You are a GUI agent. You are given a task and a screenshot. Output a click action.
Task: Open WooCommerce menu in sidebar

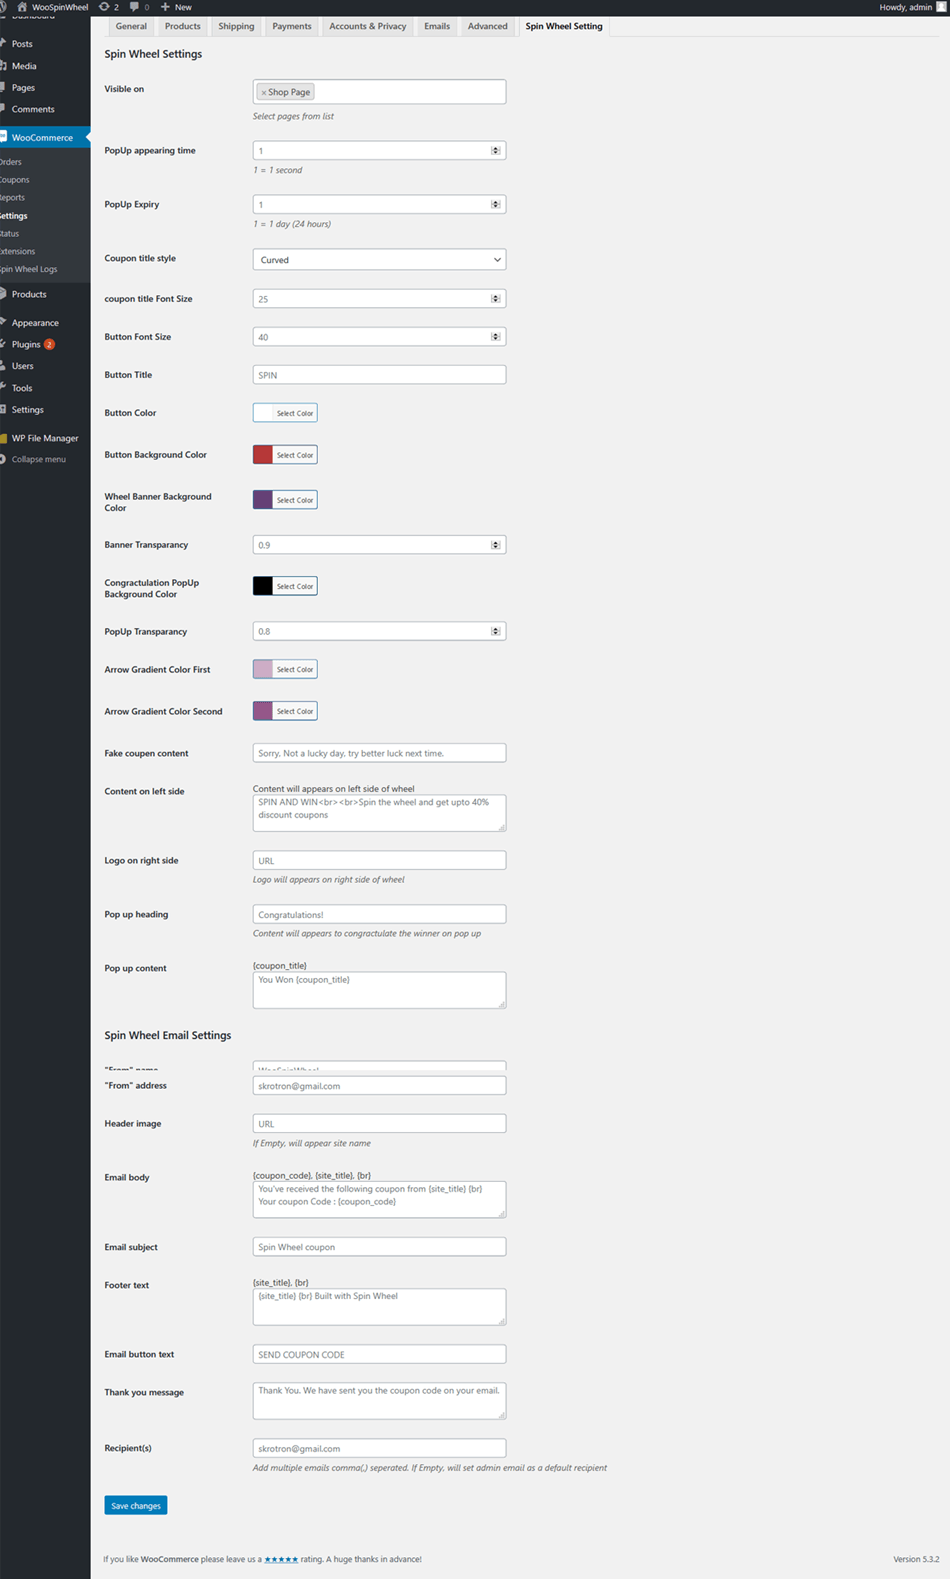[x=42, y=137]
